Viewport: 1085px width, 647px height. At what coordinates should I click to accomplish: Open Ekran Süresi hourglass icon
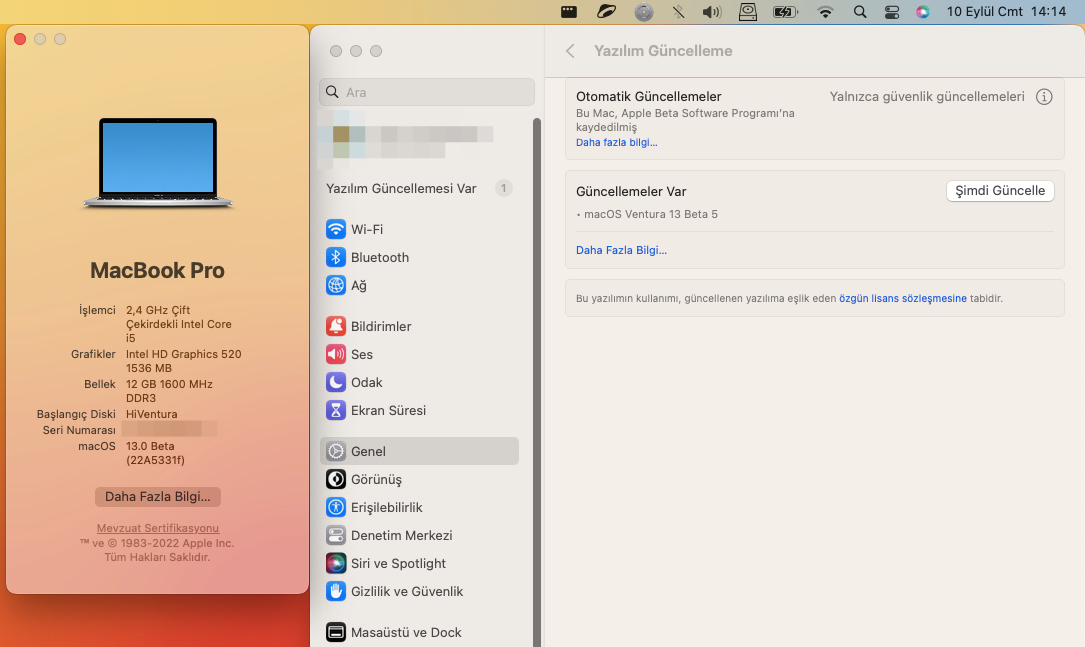pyautogui.click(x=336, y=410)
